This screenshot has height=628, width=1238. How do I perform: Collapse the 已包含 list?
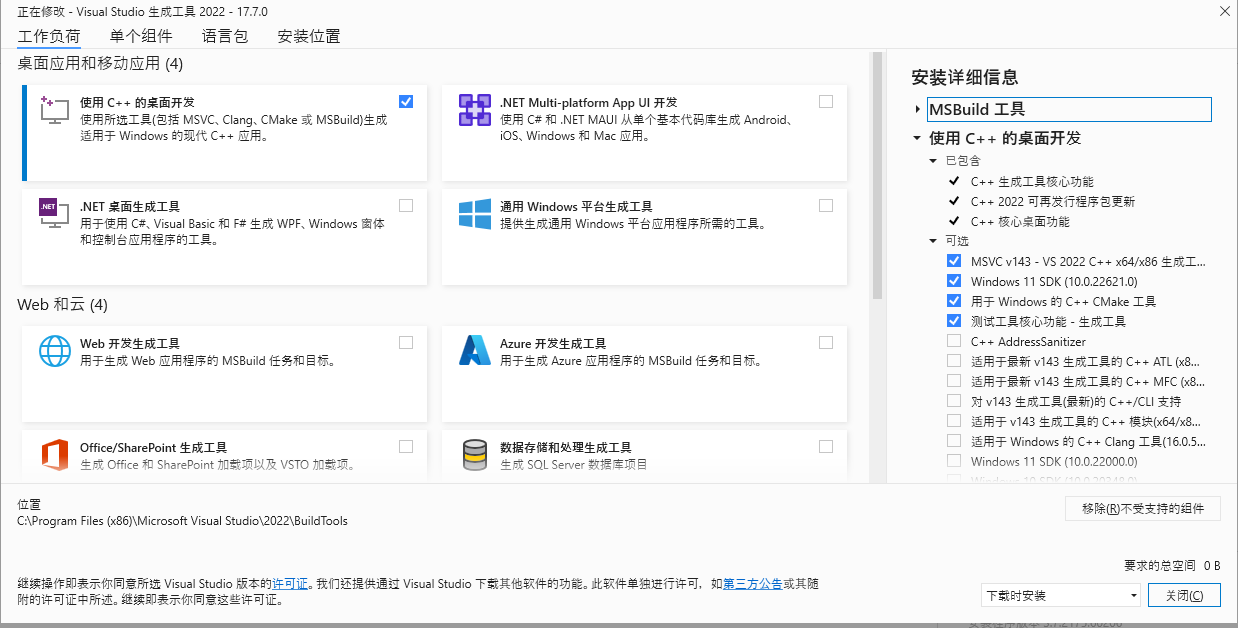pos(933,160)
